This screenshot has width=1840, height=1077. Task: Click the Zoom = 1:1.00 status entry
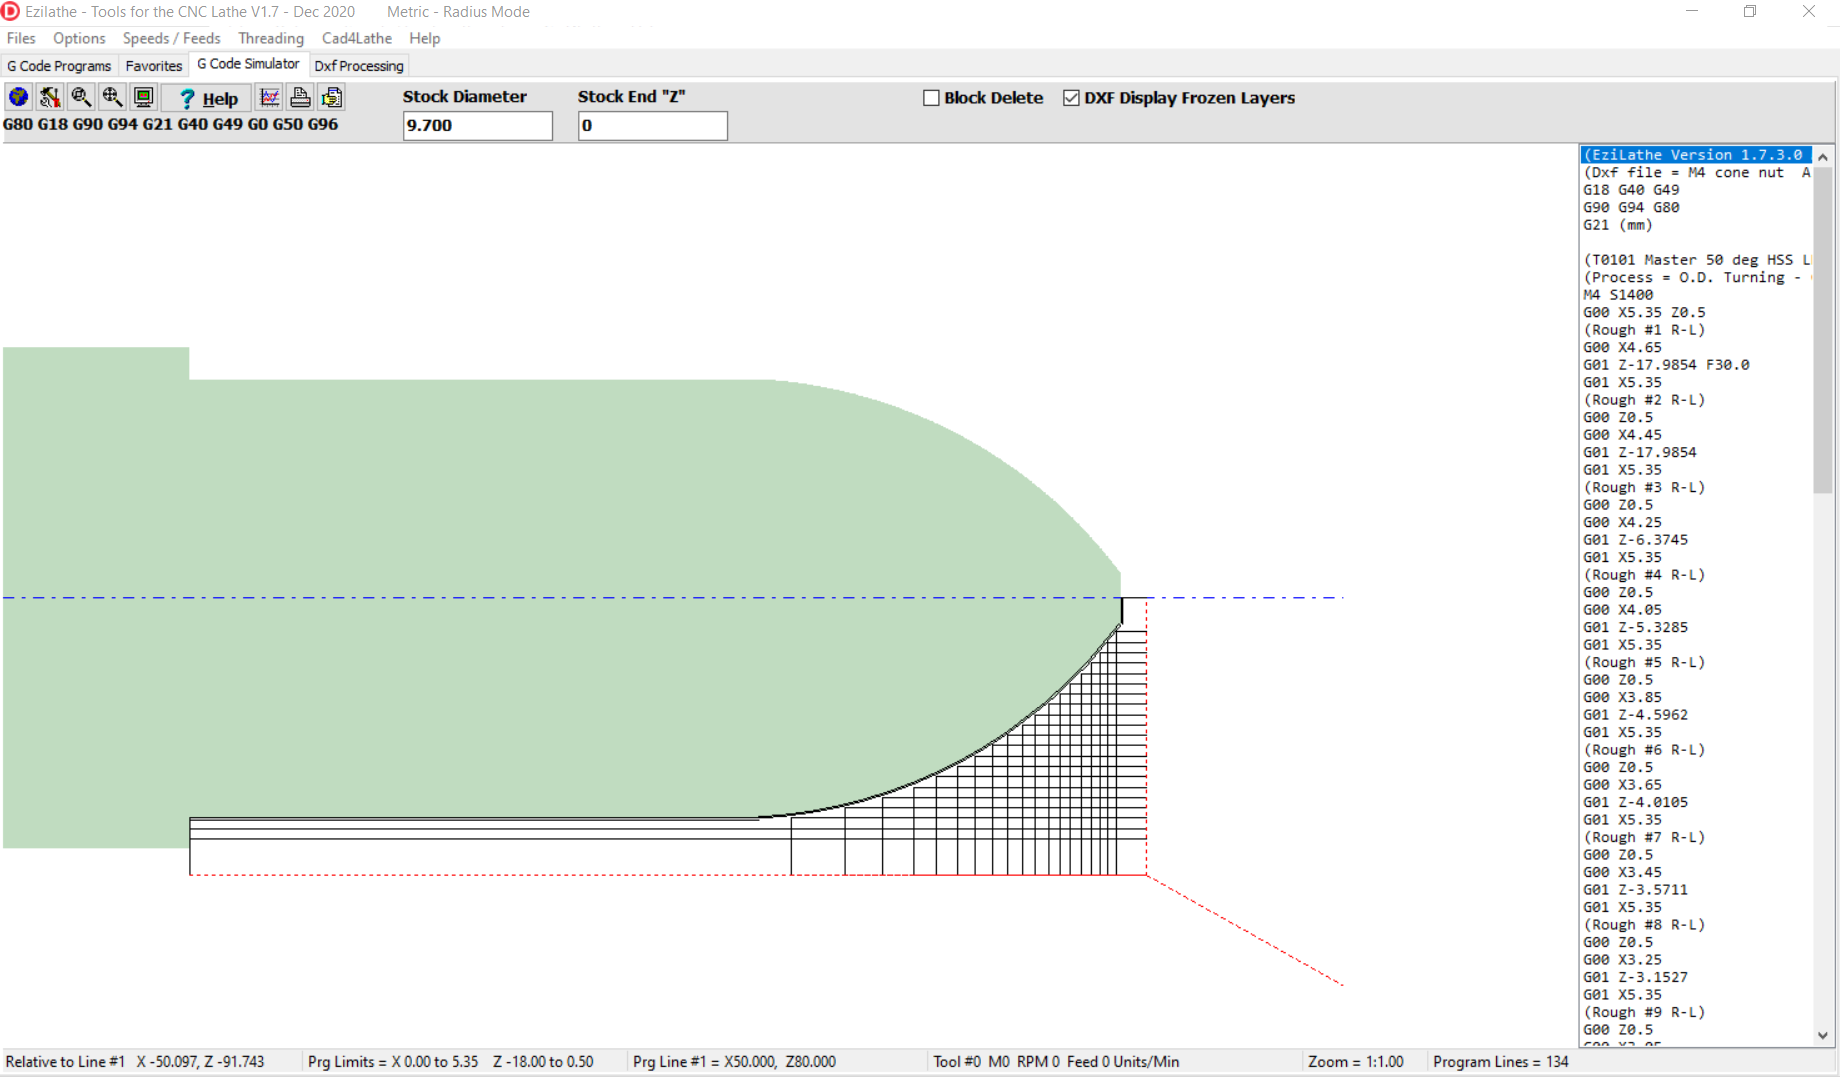point(1355,1062)
